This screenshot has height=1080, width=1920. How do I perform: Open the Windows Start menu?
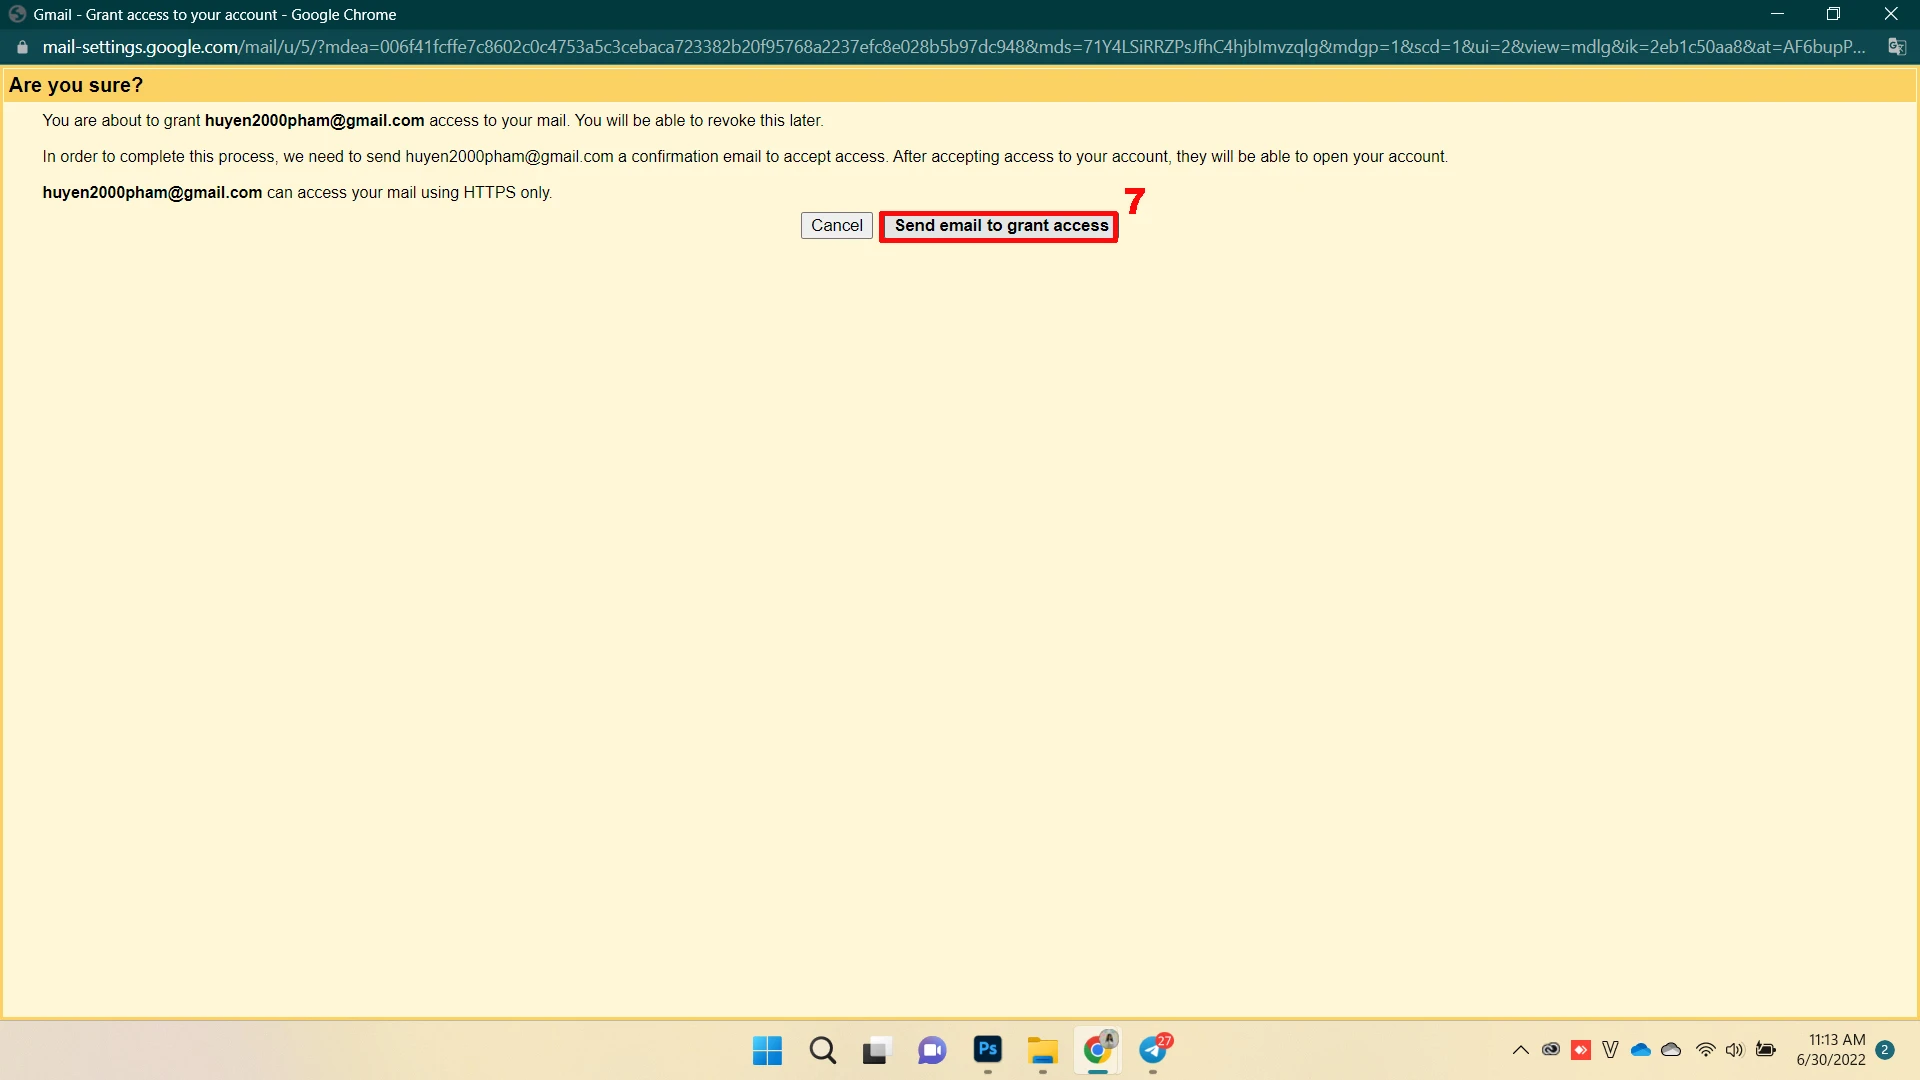pos(767,1050)
